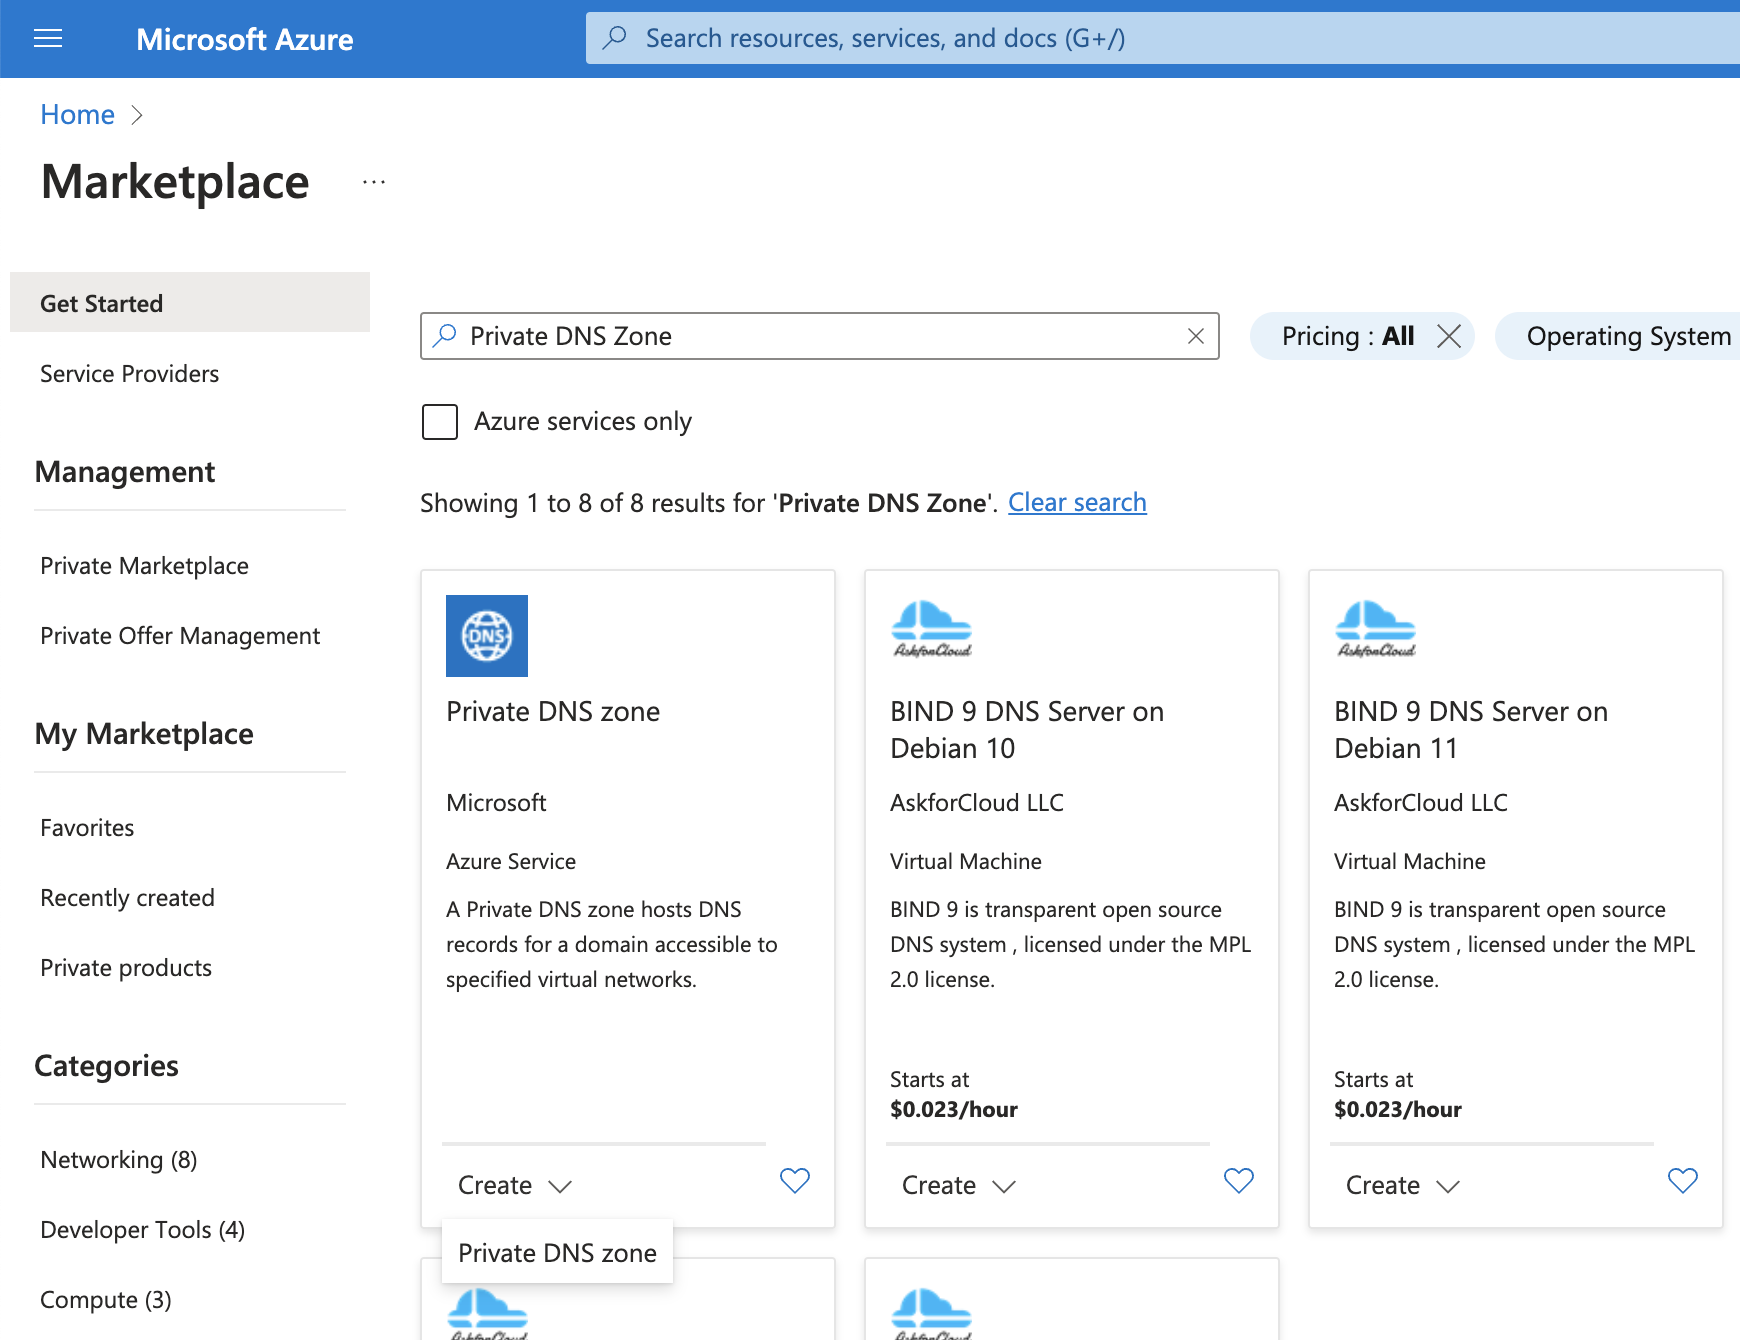1740x1340 pixels.
Task: Open the Marketplace ellipsis more options
Action: point(374,182)
